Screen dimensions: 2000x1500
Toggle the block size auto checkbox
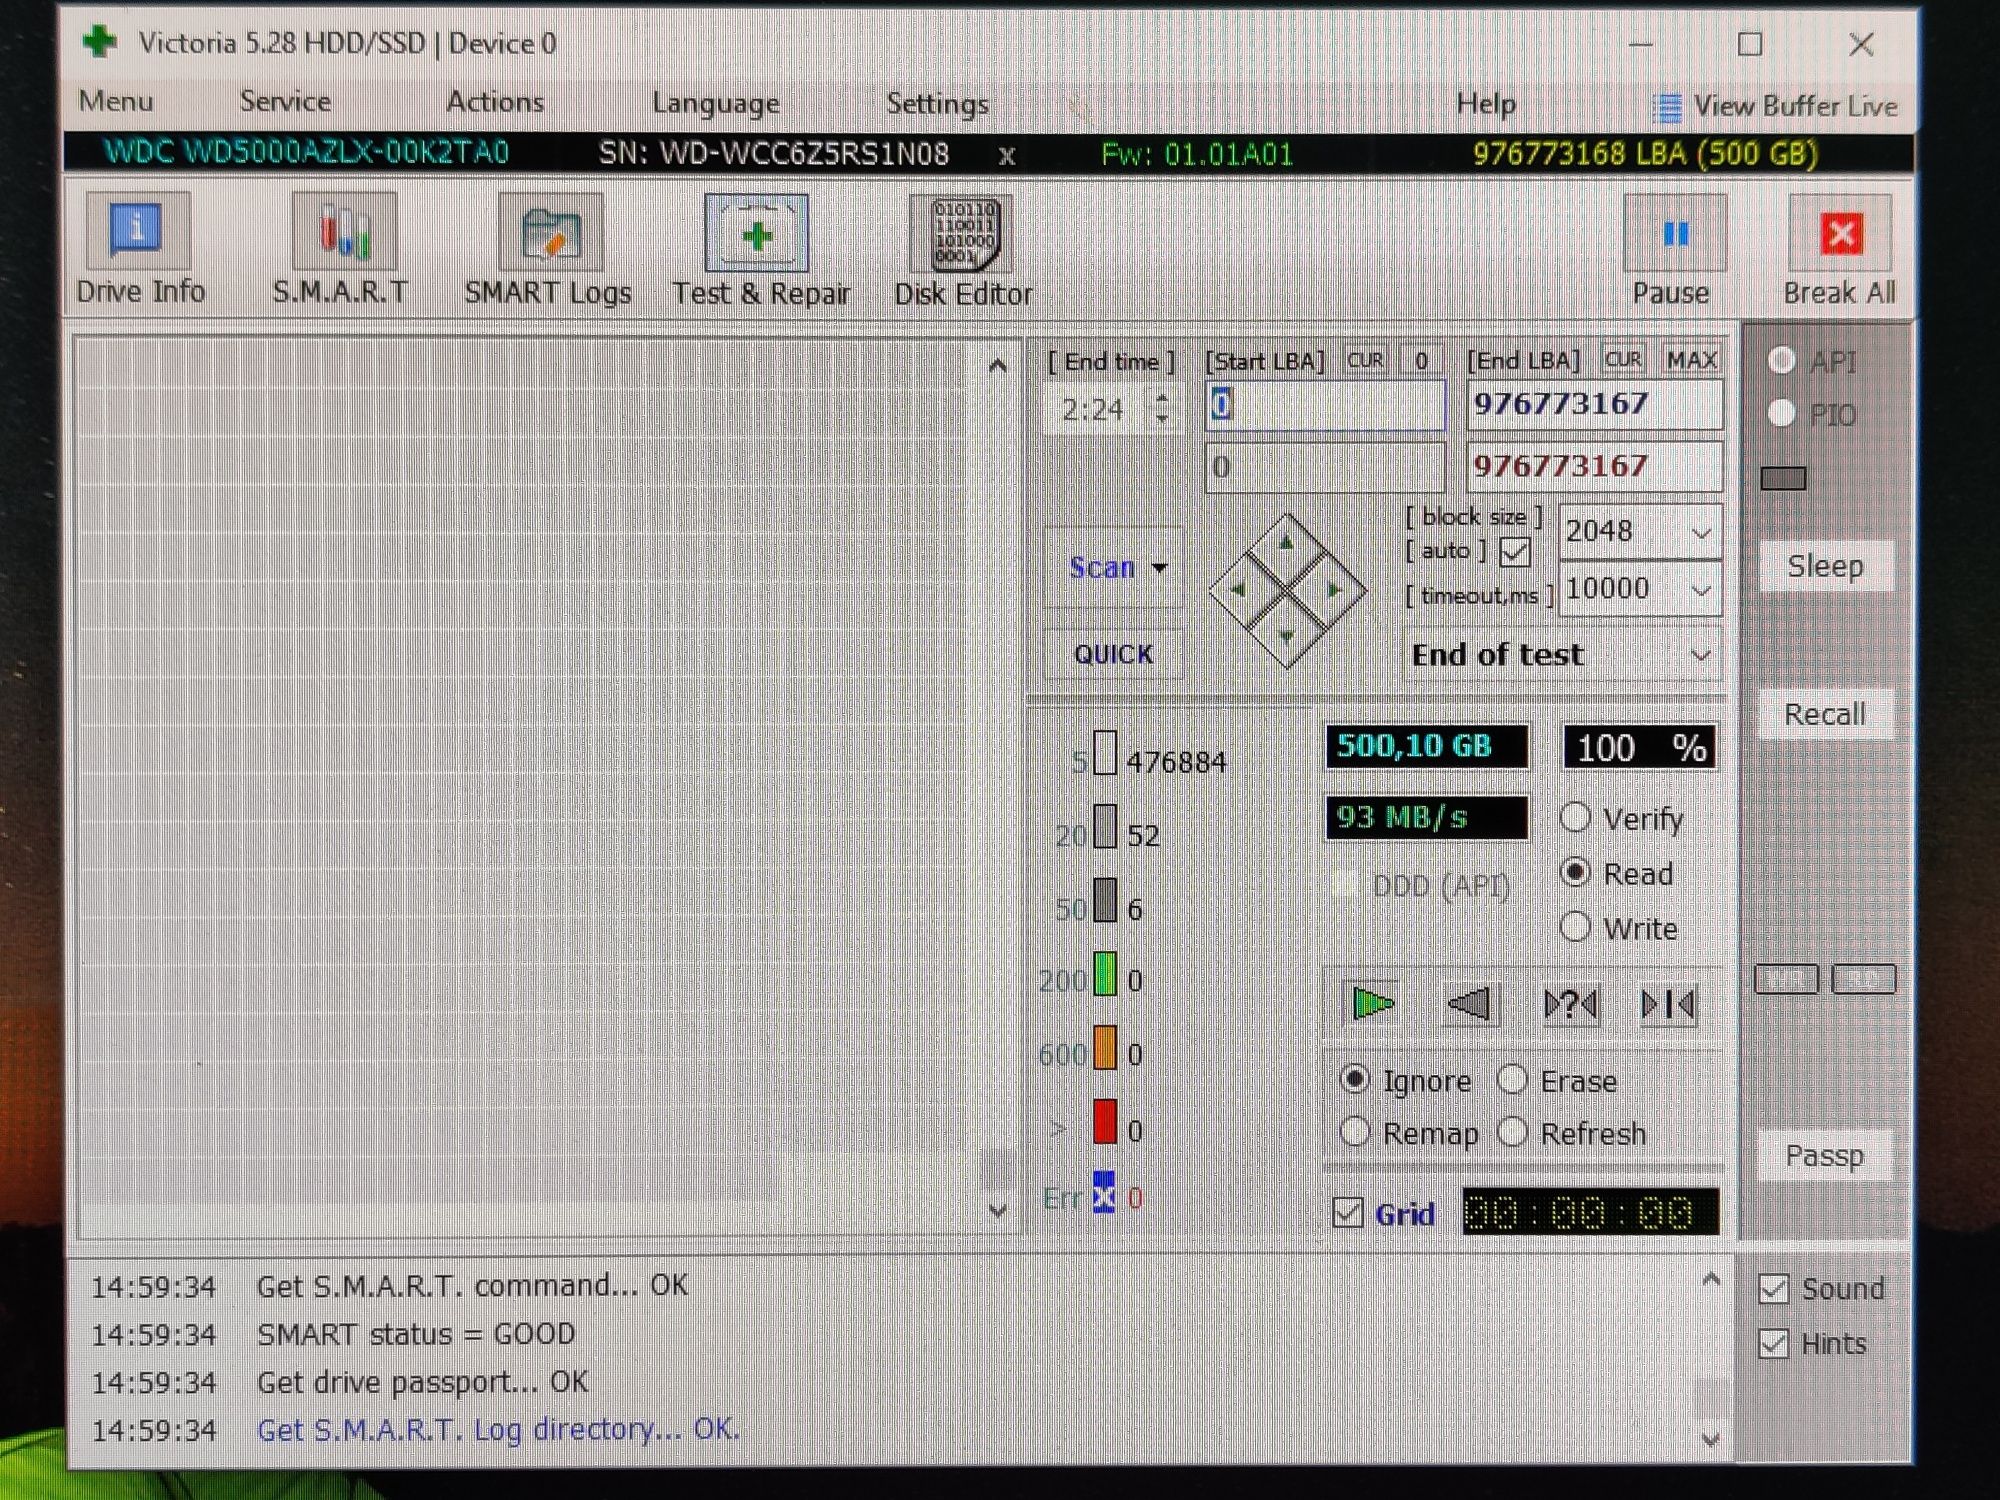click(1515, 552)
